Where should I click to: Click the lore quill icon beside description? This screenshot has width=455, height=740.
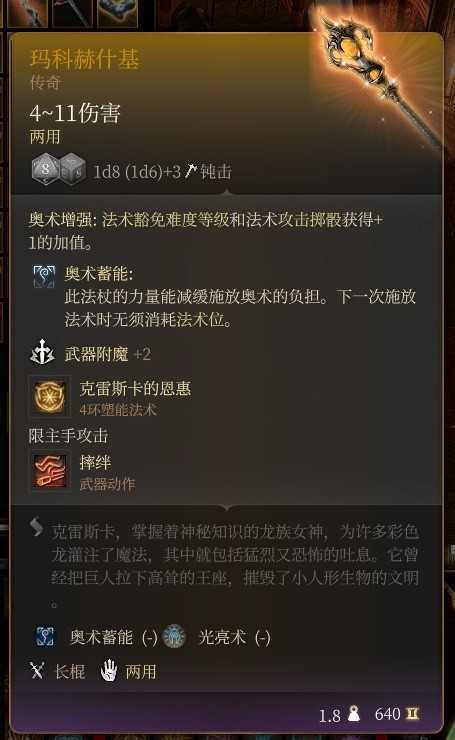pos(36,527)
